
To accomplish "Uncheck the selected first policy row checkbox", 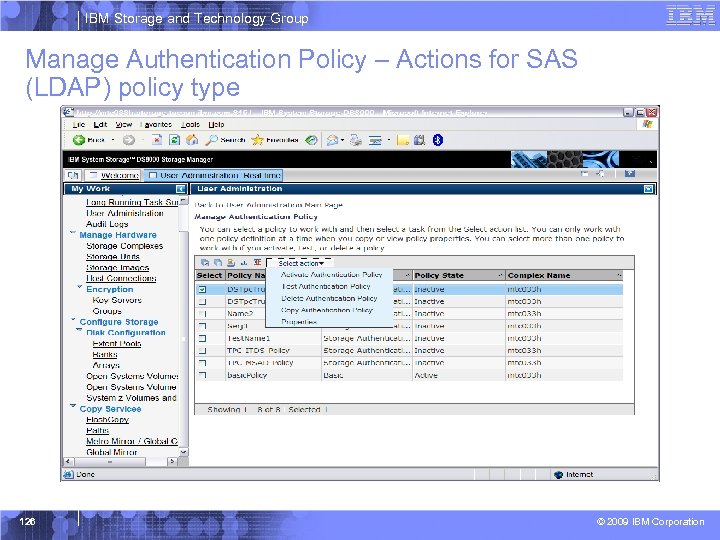I will tap(202, 289).
